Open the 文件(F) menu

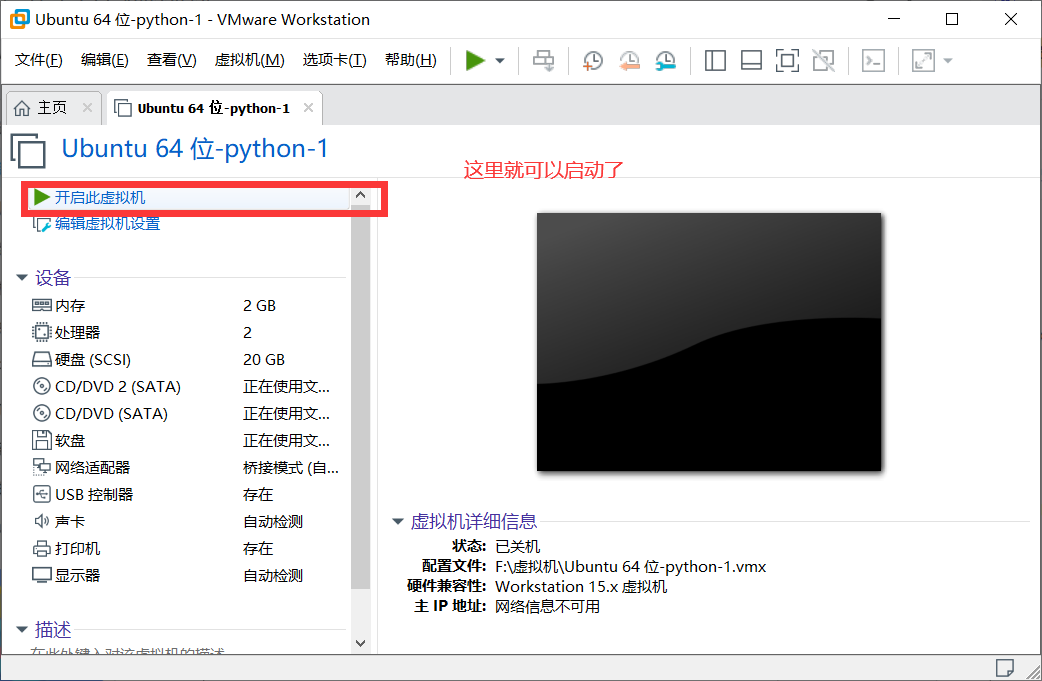(39, 60)
